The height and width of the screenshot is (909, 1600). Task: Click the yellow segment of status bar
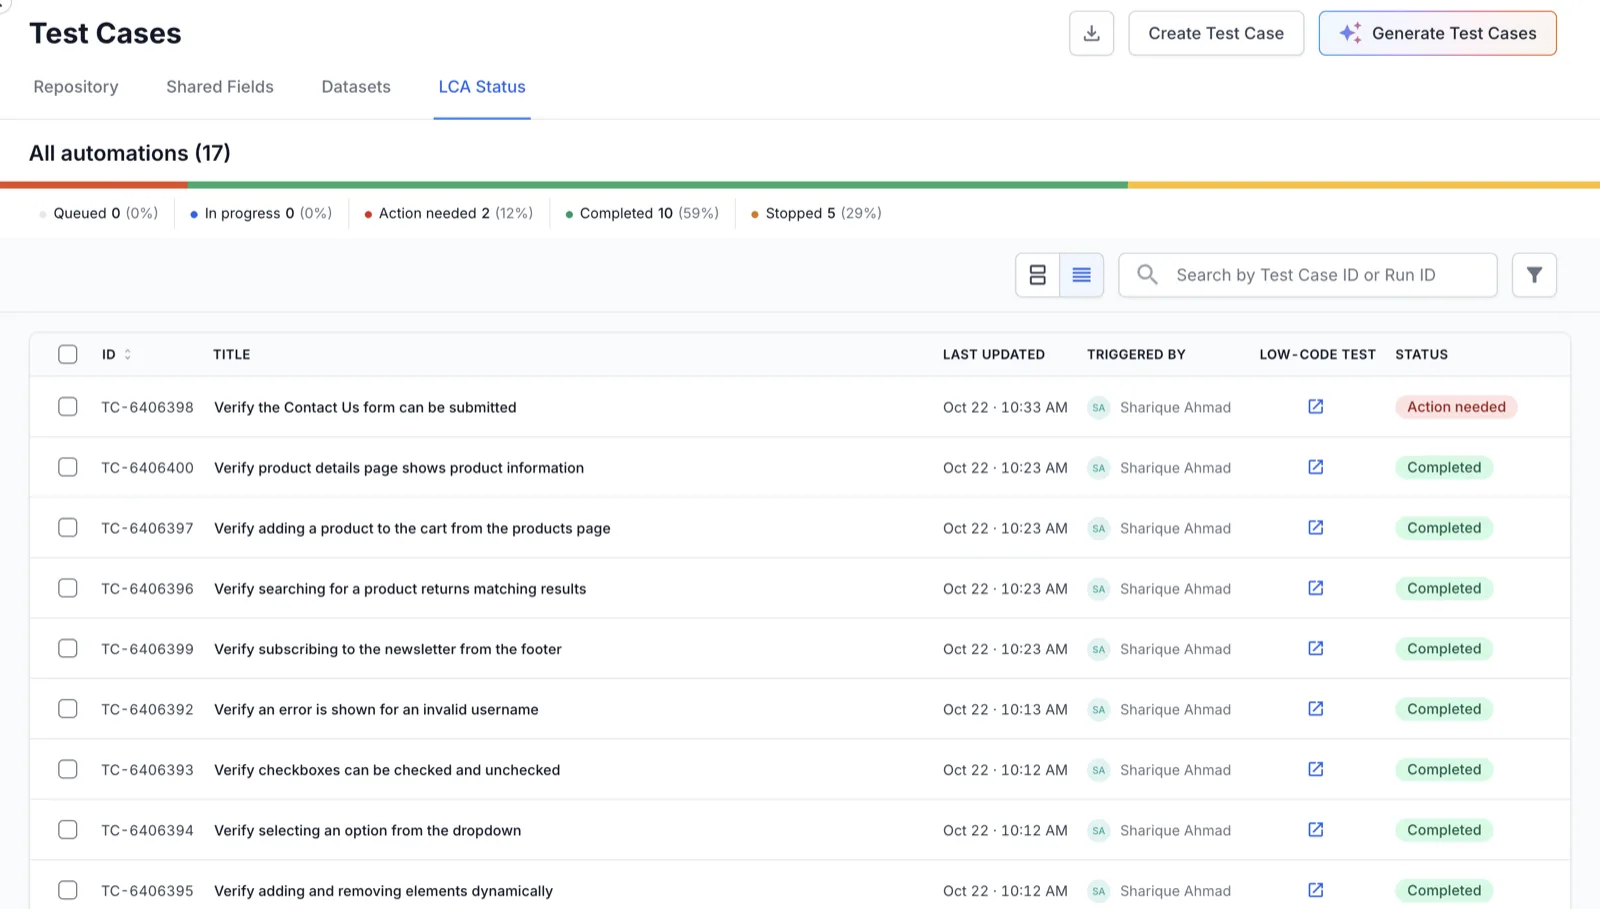pyautogui.click(x=1364, y=185)
